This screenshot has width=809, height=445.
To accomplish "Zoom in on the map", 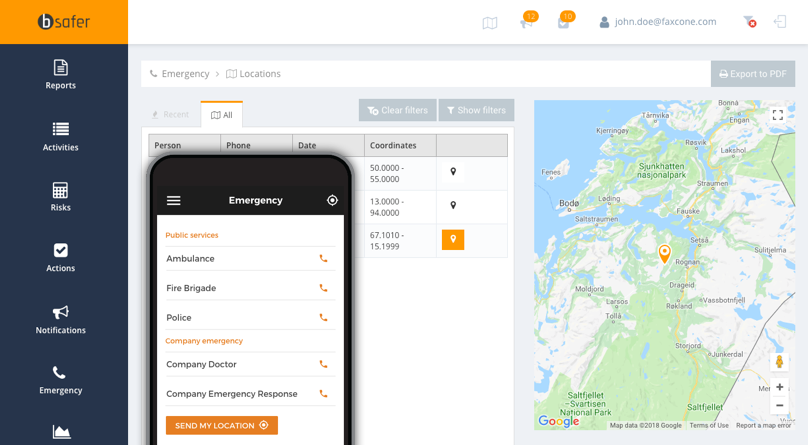I will (779, 387).
